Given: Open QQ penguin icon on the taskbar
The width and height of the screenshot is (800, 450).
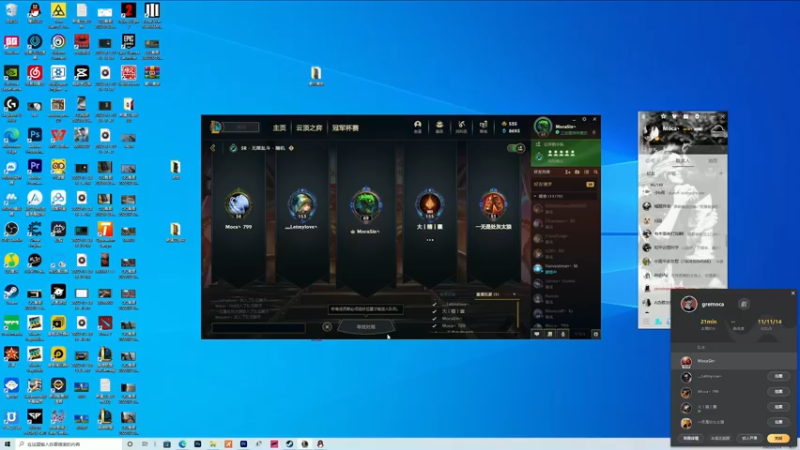Looking at the screenshot, I should pyautogui.click(x=320, y=444).
